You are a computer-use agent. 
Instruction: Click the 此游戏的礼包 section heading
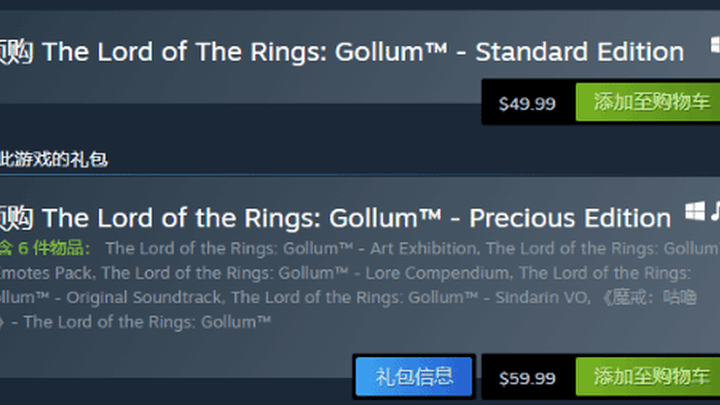click(x=54, y=160)
